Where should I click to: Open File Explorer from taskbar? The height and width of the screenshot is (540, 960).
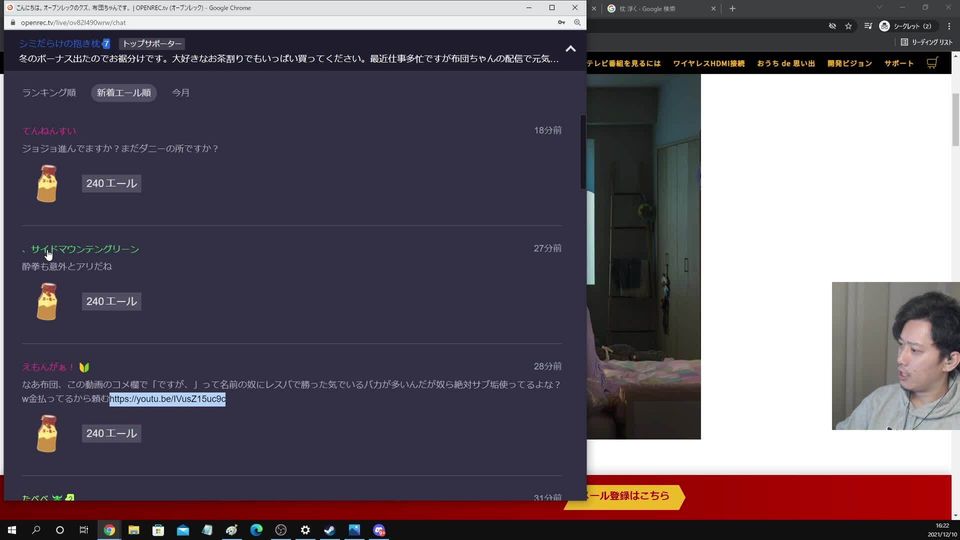(x=133, y=530)
